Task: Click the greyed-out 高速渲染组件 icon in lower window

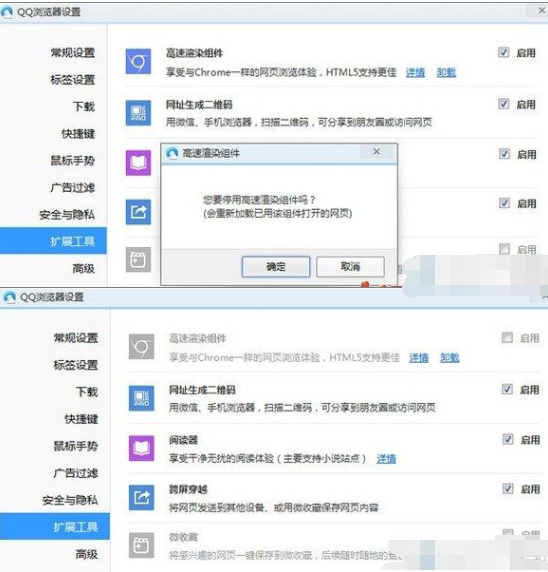Action: 141,347
